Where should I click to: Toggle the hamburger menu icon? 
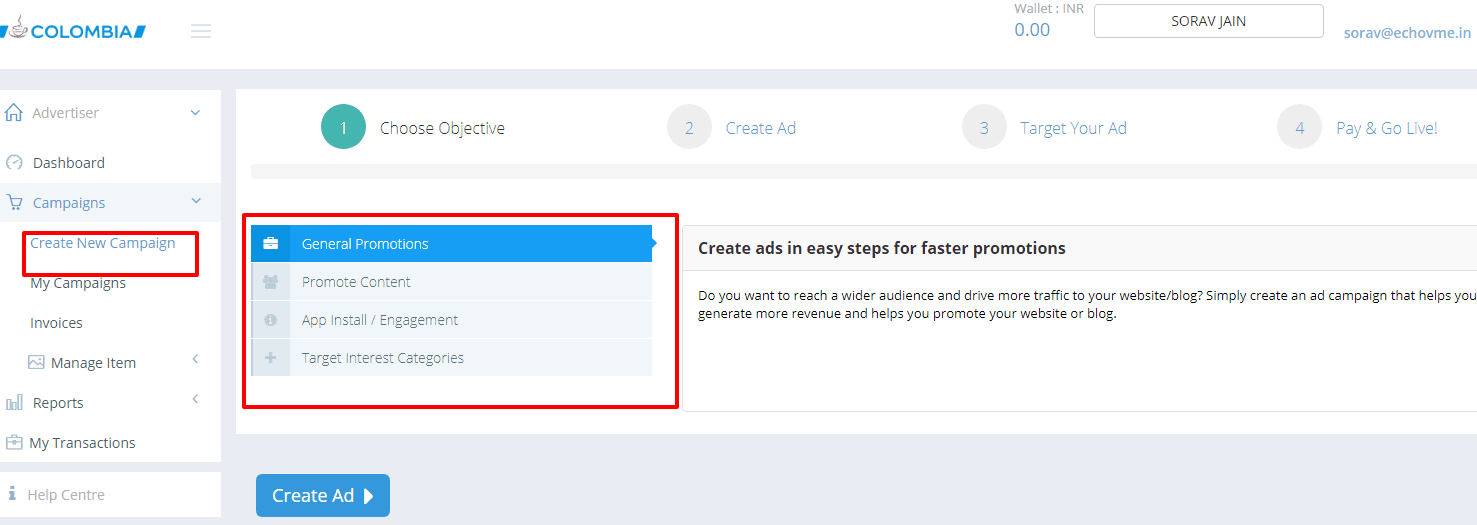pyautogui.click(x=201, y=31)
